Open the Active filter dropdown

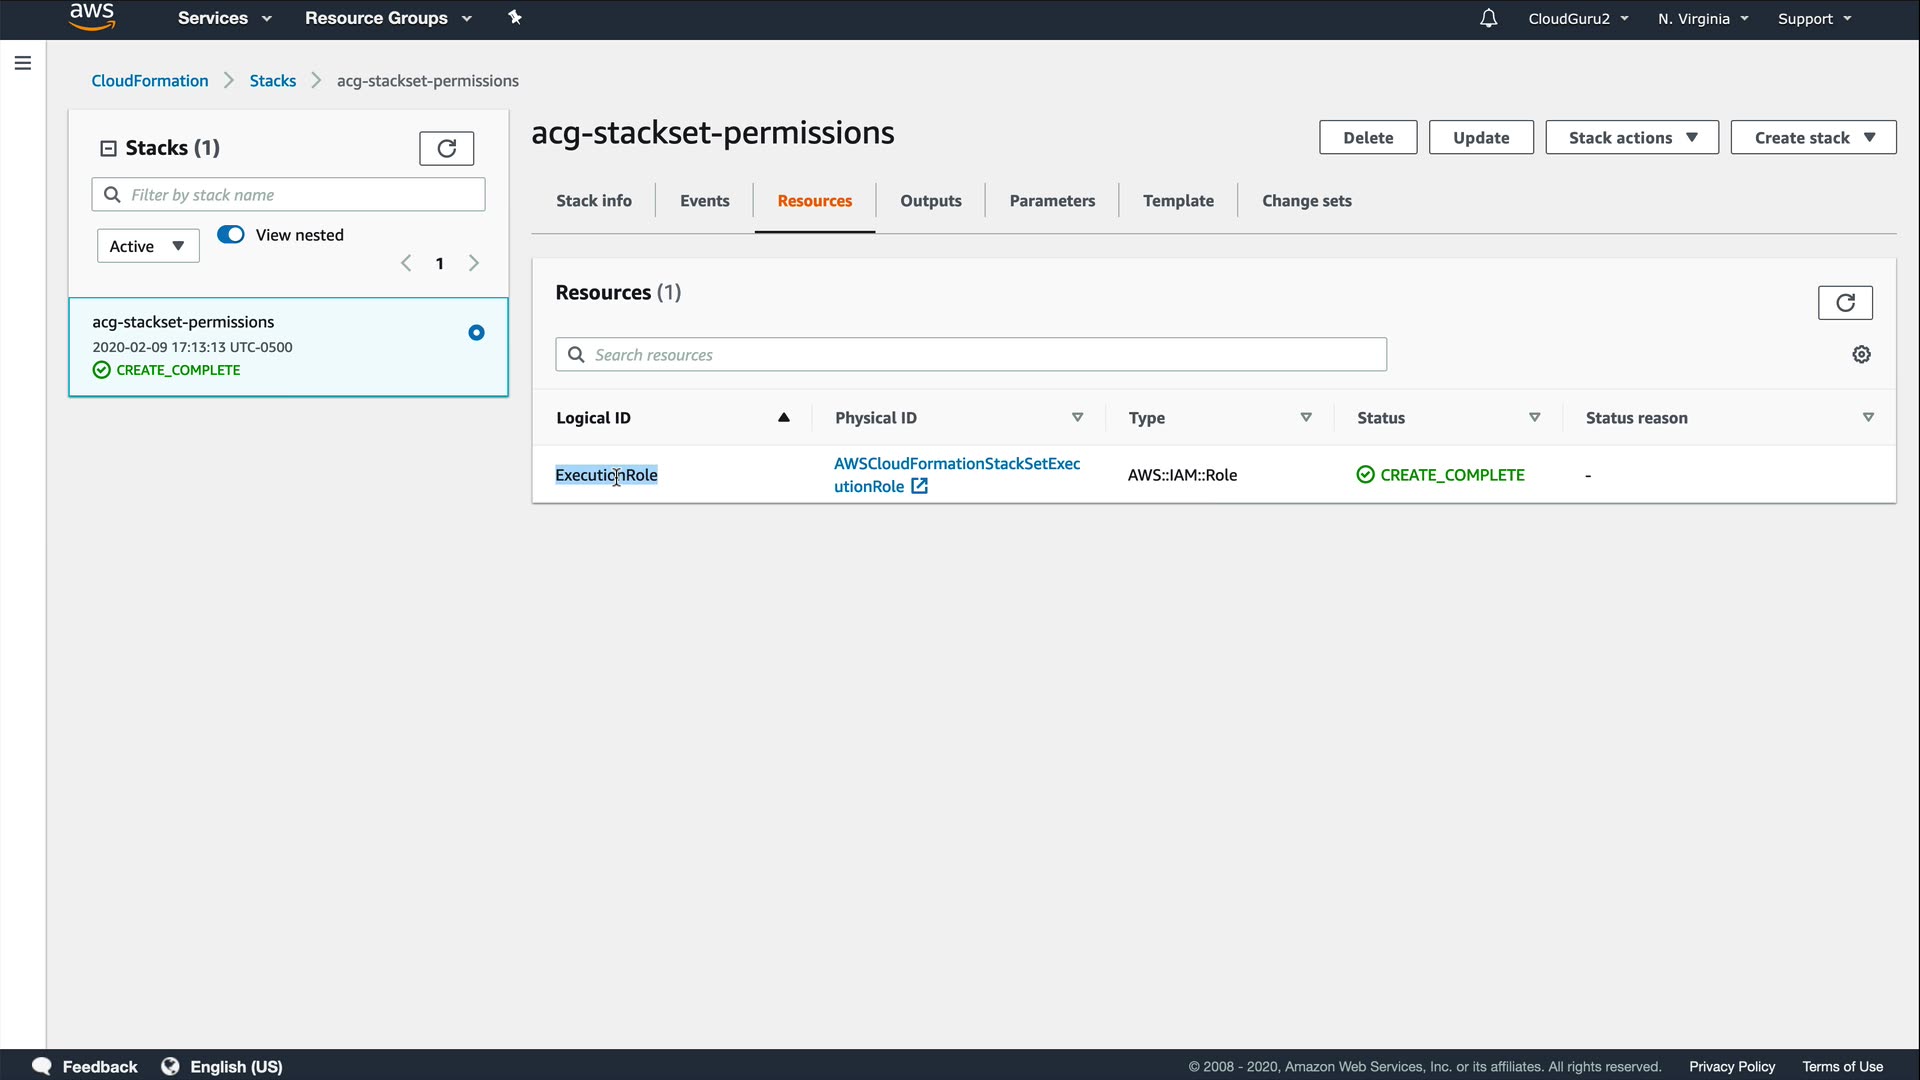click(x=148, y=246)
